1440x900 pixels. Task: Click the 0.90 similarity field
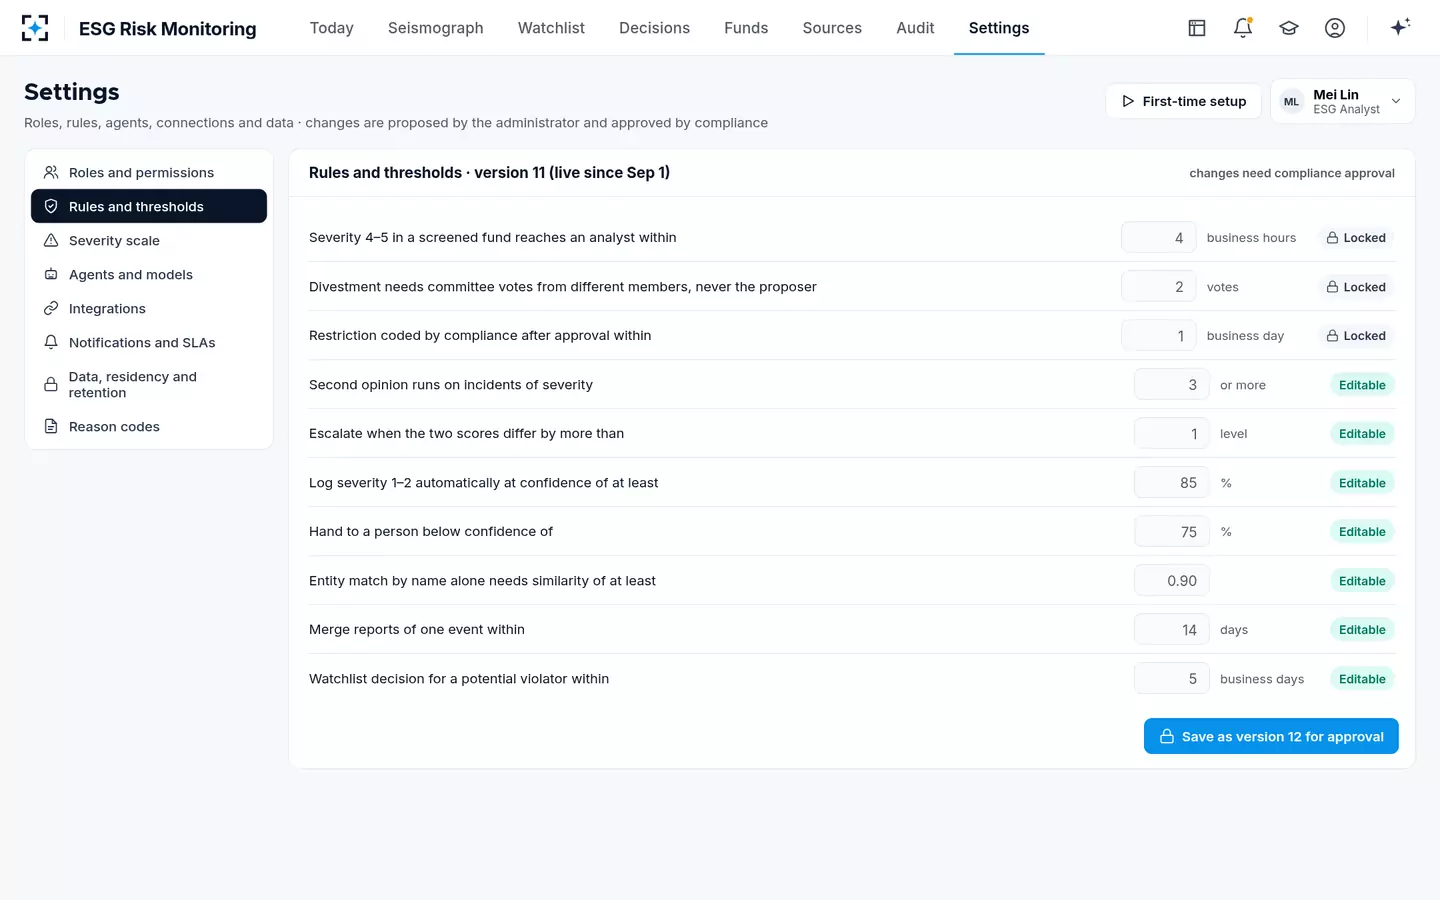click(x=1171, y=581)
